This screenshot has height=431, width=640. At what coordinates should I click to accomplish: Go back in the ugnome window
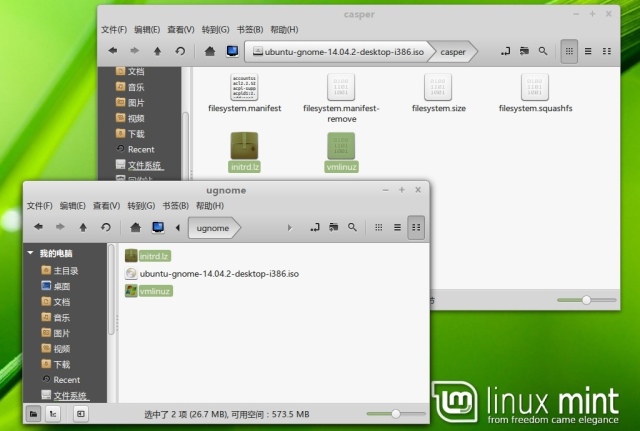tap(38, 227)
